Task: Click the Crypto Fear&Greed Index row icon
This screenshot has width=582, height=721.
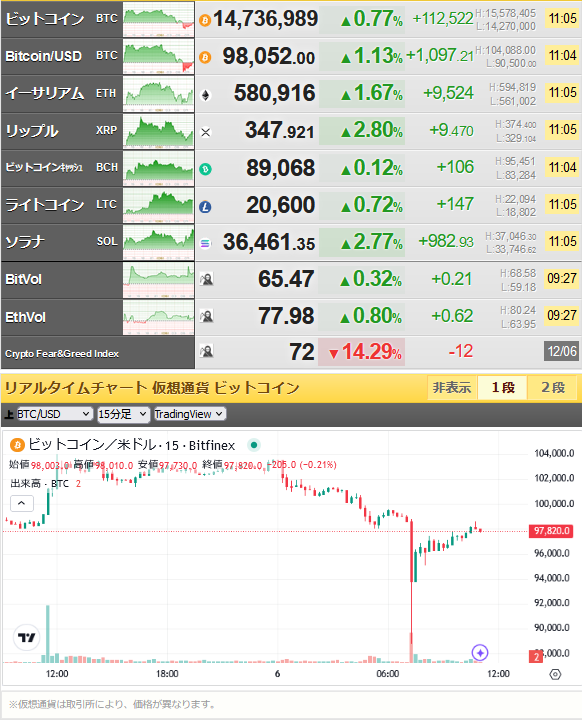Action: 206,352
